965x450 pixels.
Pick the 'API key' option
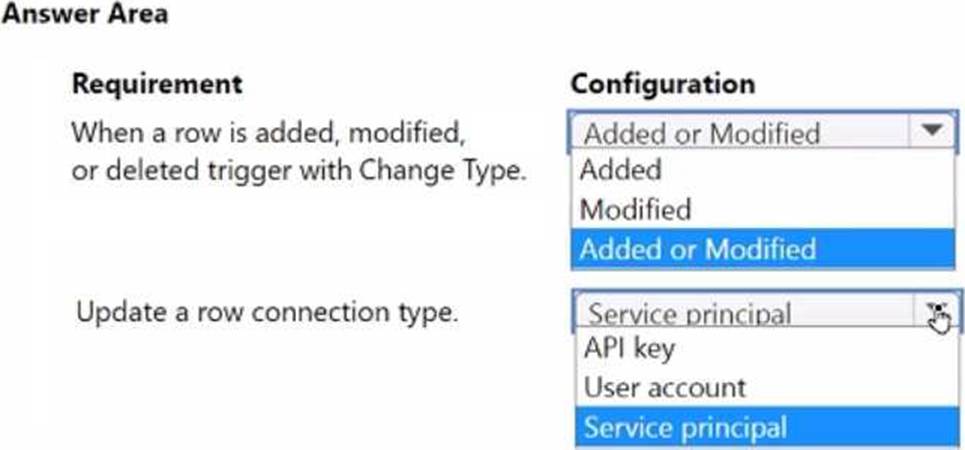pyautogui.click(x=629, y=349)
